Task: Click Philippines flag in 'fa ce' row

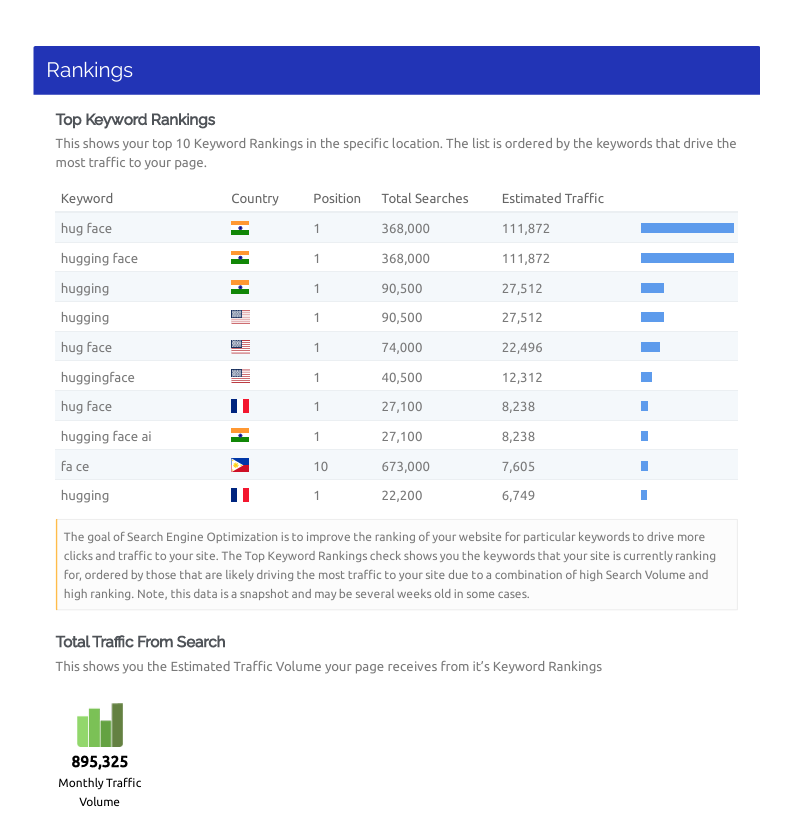Action: [x=240, y=466]
